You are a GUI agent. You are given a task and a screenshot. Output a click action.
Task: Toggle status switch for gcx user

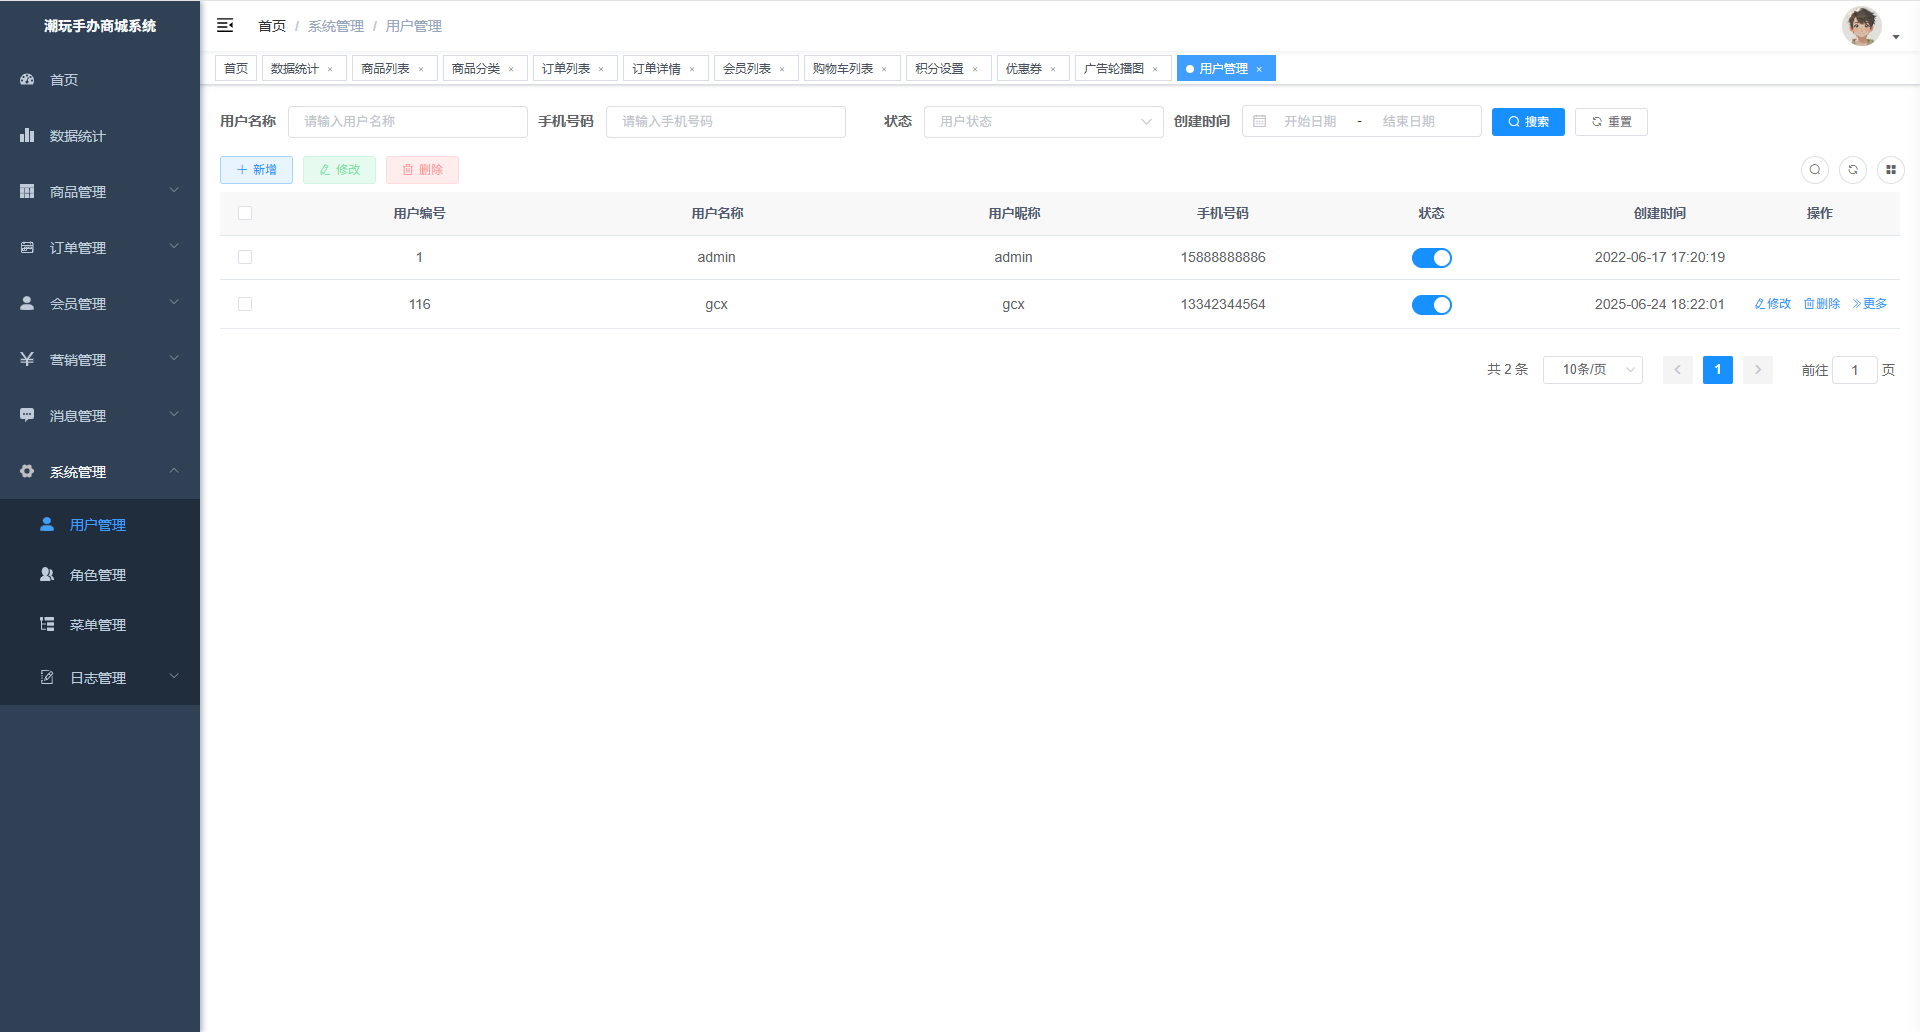point(1431,305)
